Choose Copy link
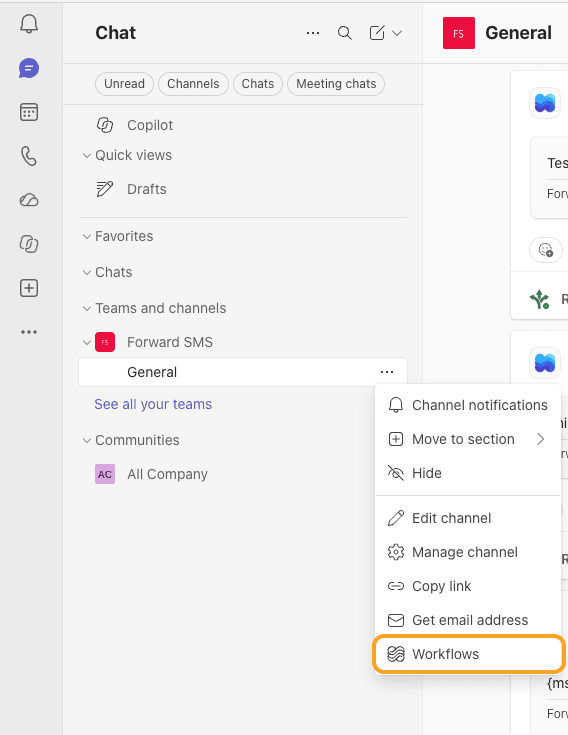Screen dimensions: 568x735 pos(468,586)
